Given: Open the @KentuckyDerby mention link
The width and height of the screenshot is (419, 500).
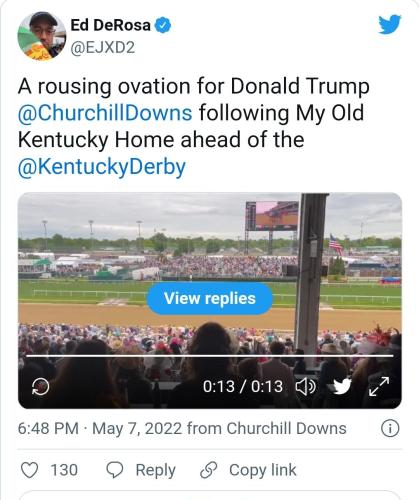Looking at the screenshot, I should [x=102, y=167].
